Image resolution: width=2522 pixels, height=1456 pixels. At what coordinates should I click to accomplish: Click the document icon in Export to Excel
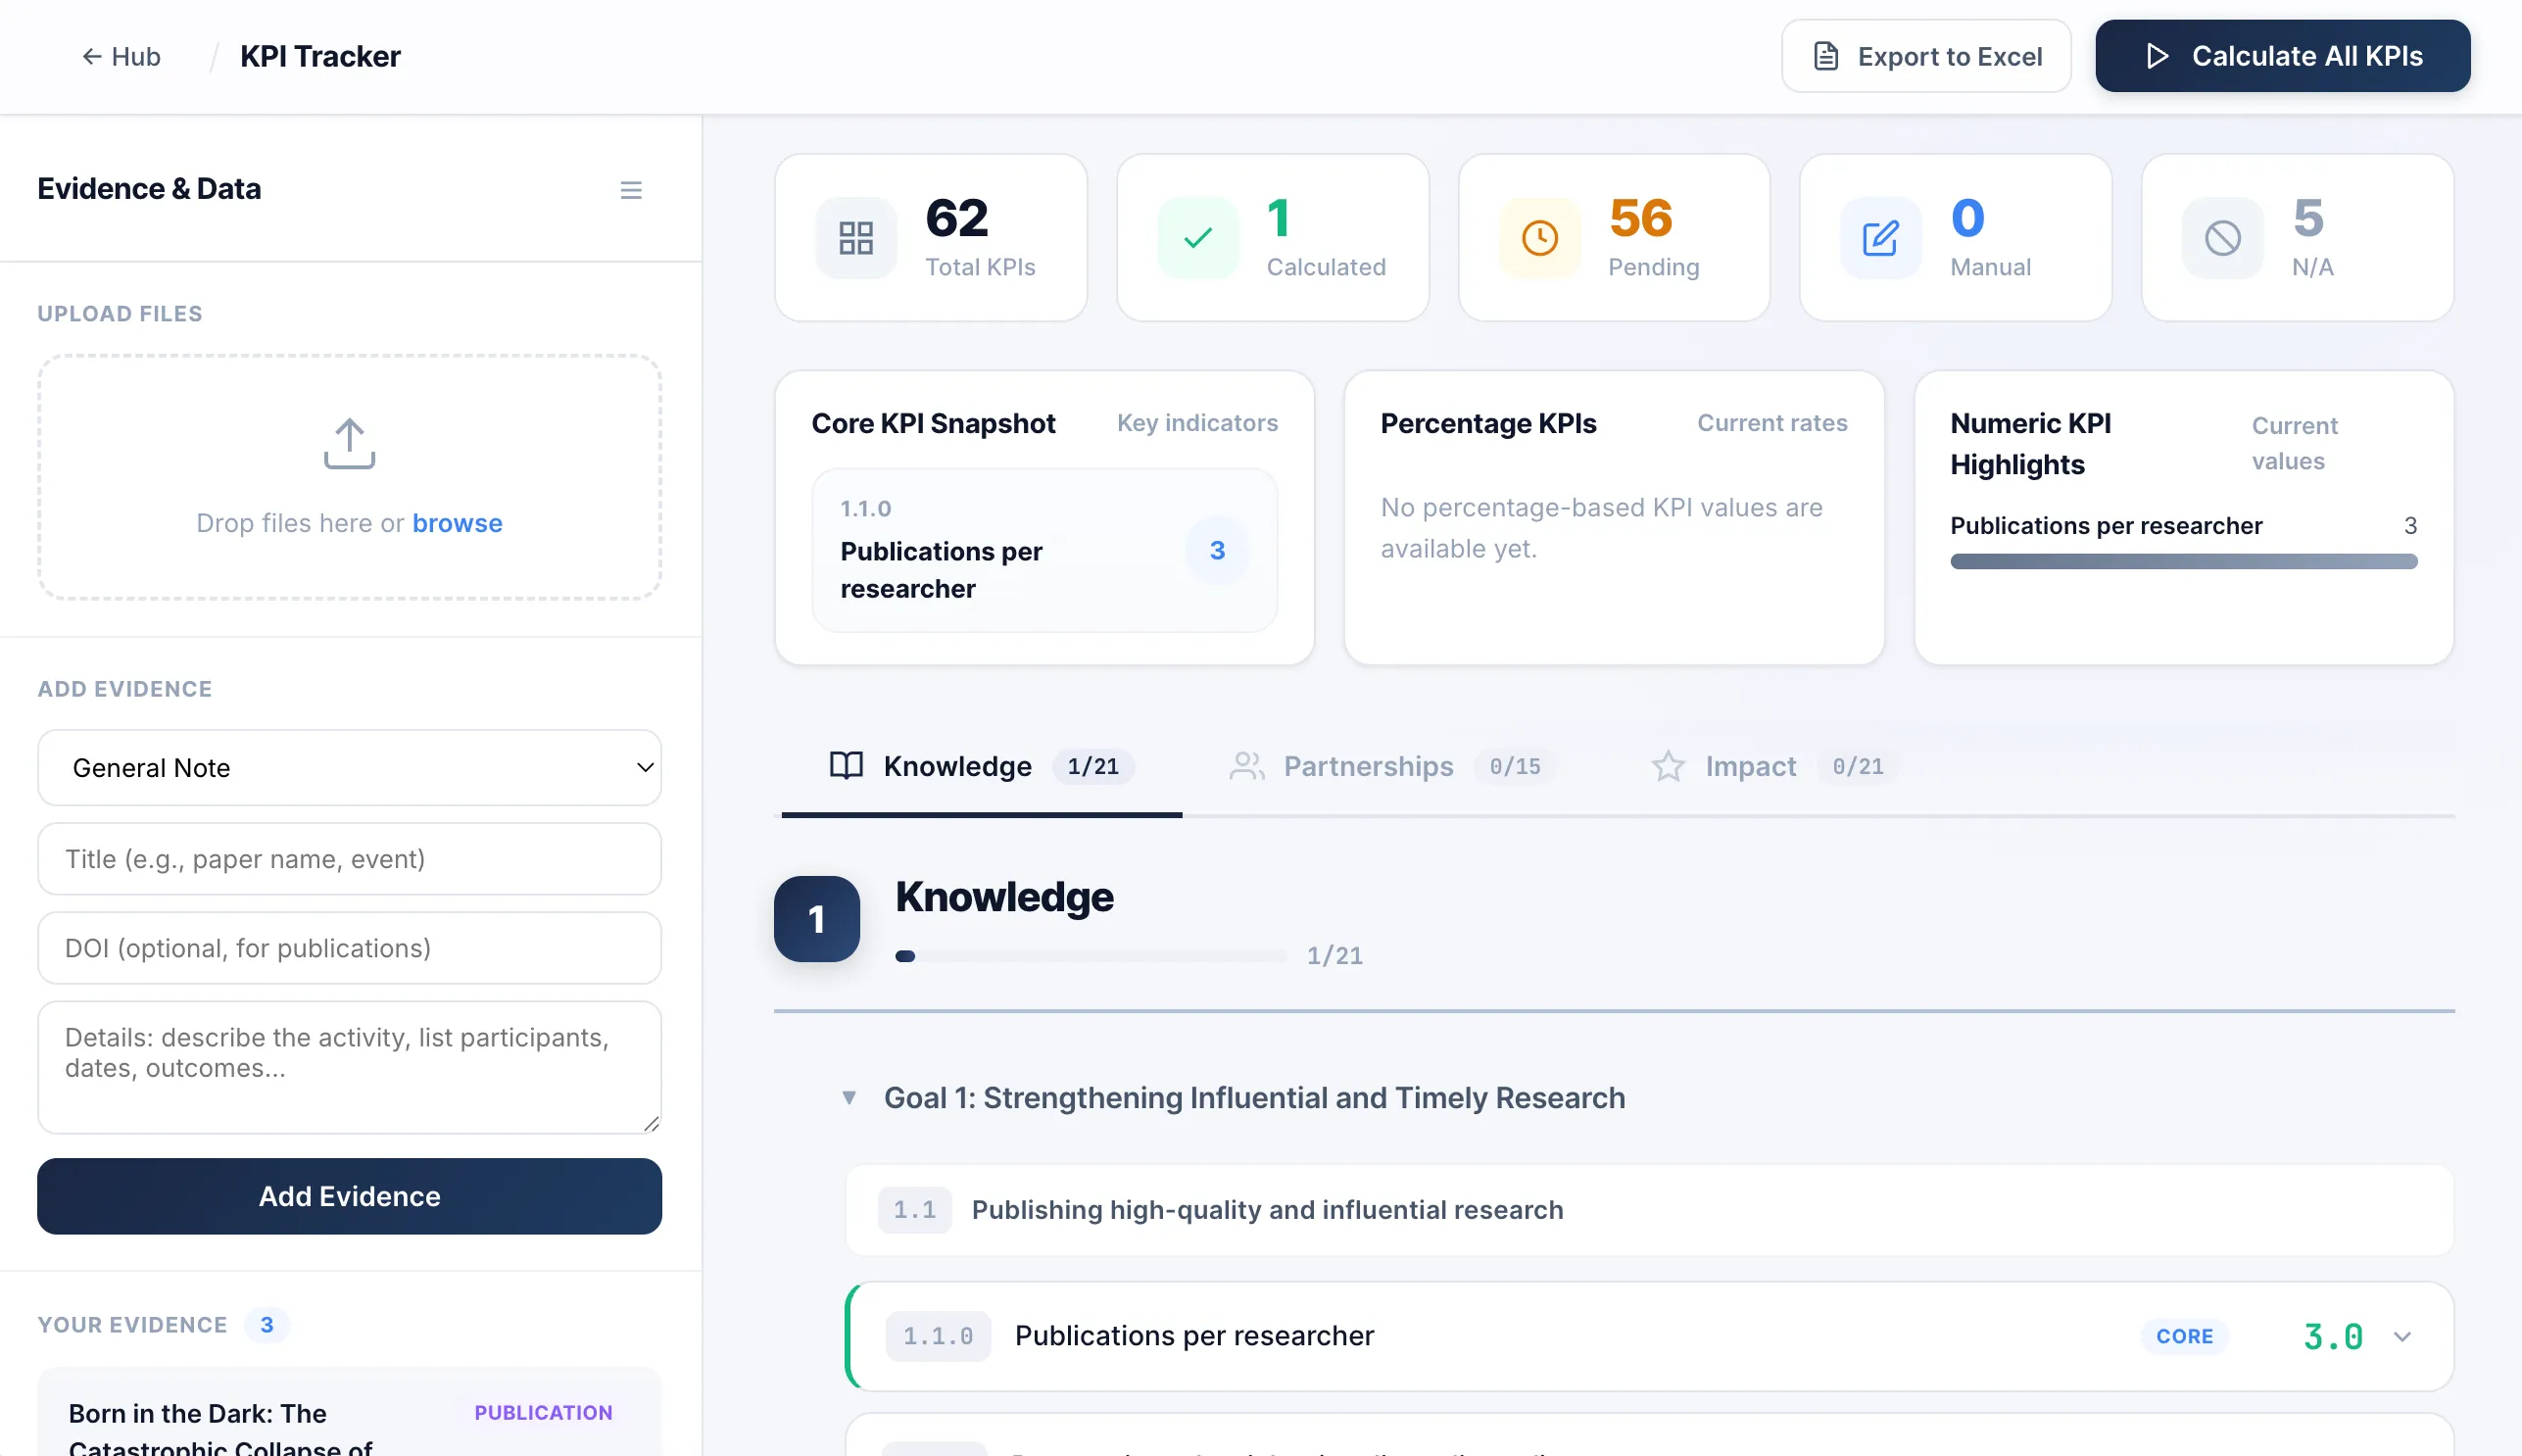(1826, 57)
